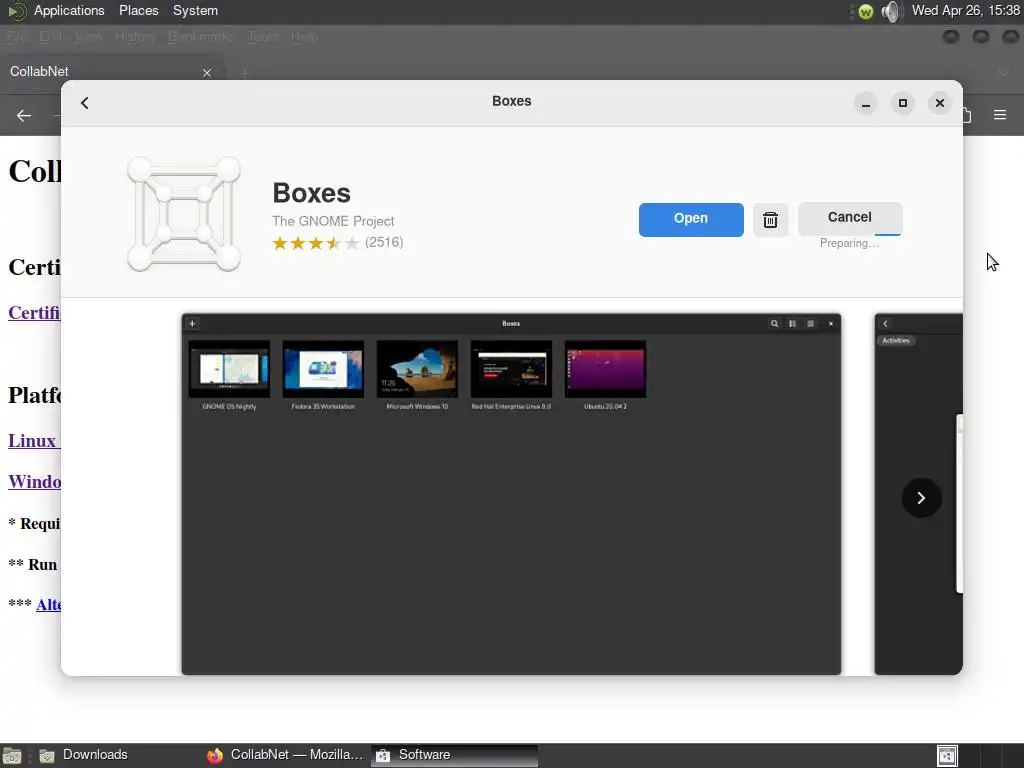This screenshot has height=768, width=1024.
Task: Click the Firefox icon in taskbar entry
Action: pos(215,756)
